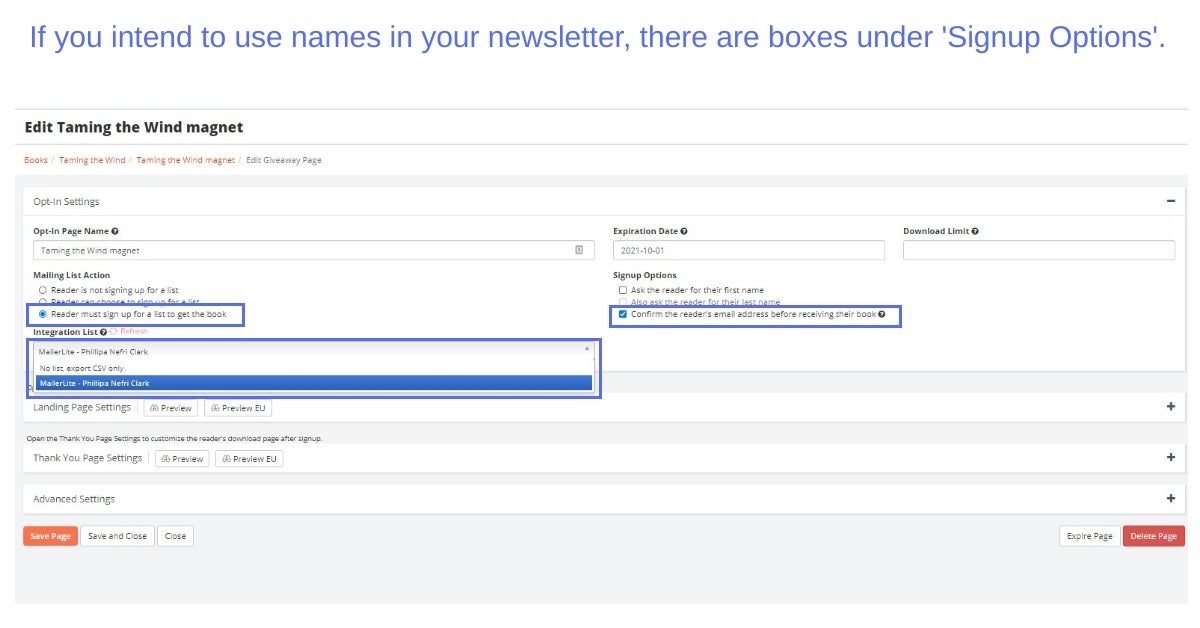Click icon inside Opt-In Page Name field
The height and width of the screenshot is (628, 1200).
579,250
